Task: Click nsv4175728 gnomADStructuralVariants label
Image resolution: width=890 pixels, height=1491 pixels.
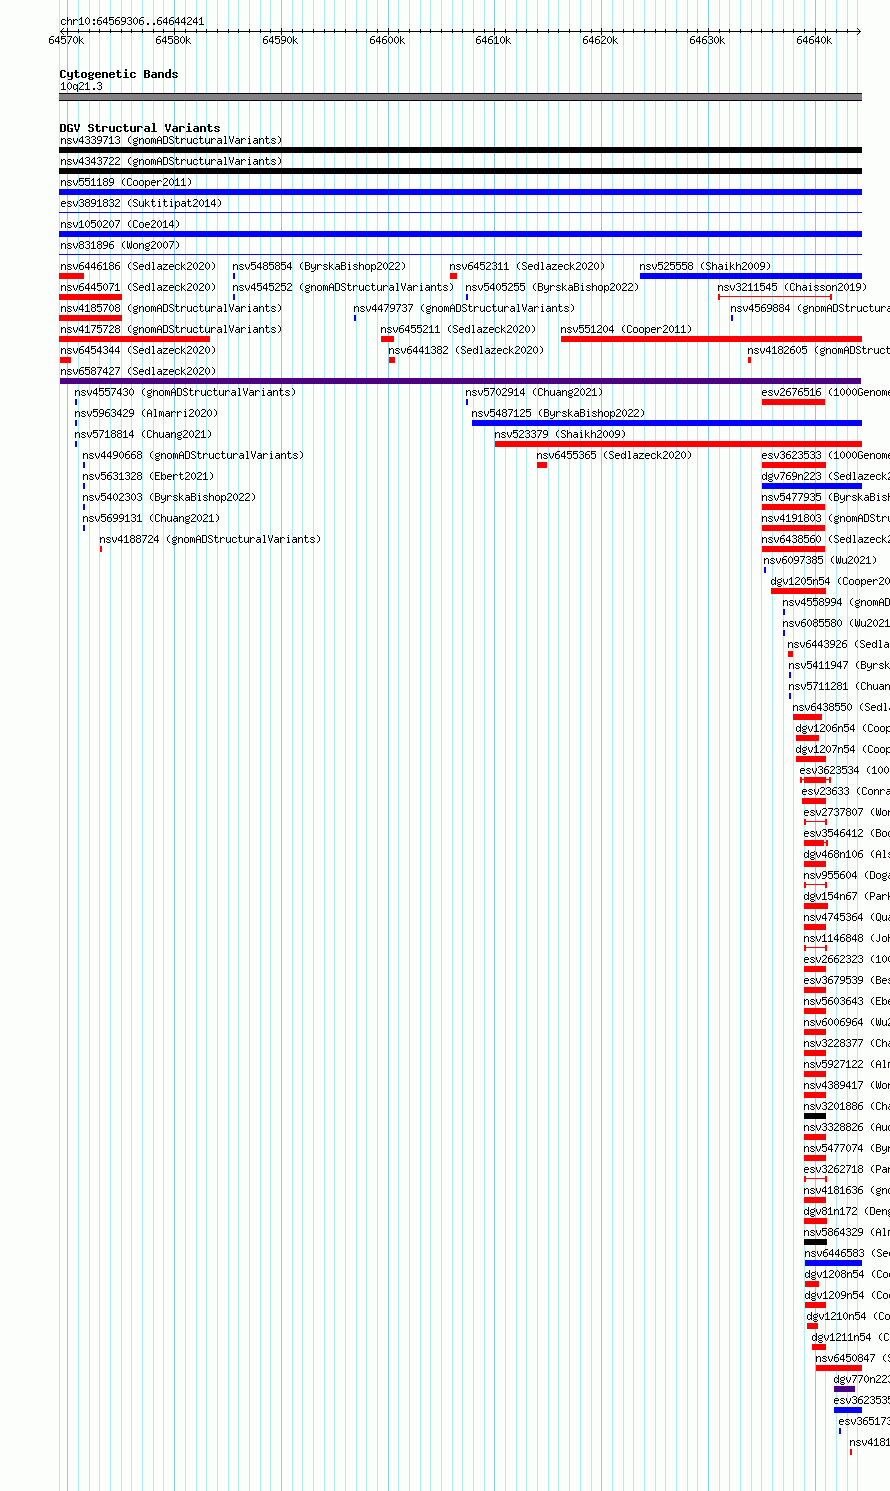Action: [171, 329]
